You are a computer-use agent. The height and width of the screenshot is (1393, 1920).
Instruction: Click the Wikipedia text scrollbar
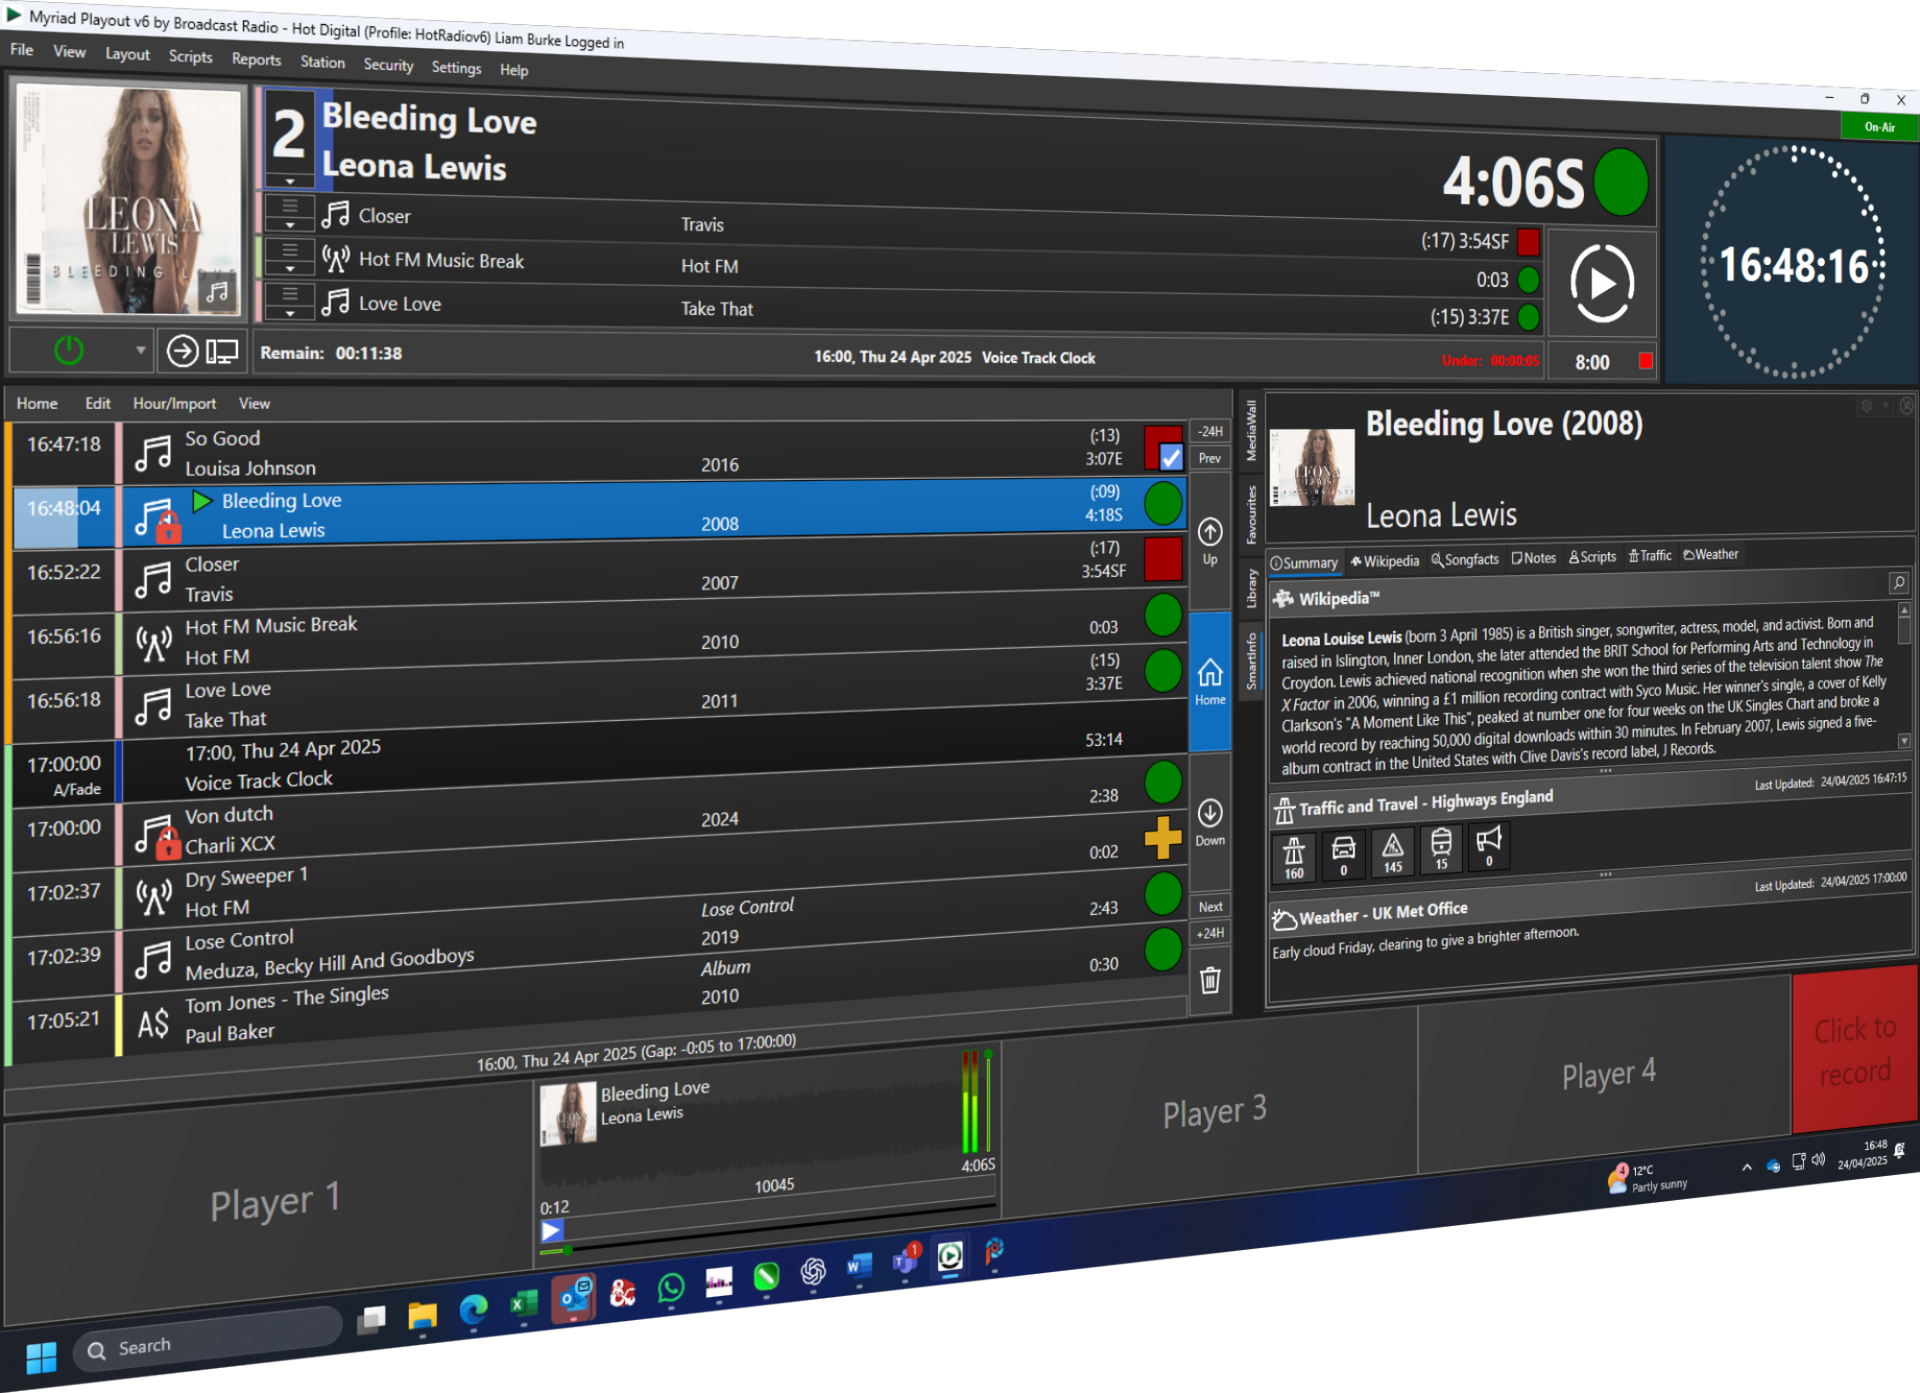1904,674
